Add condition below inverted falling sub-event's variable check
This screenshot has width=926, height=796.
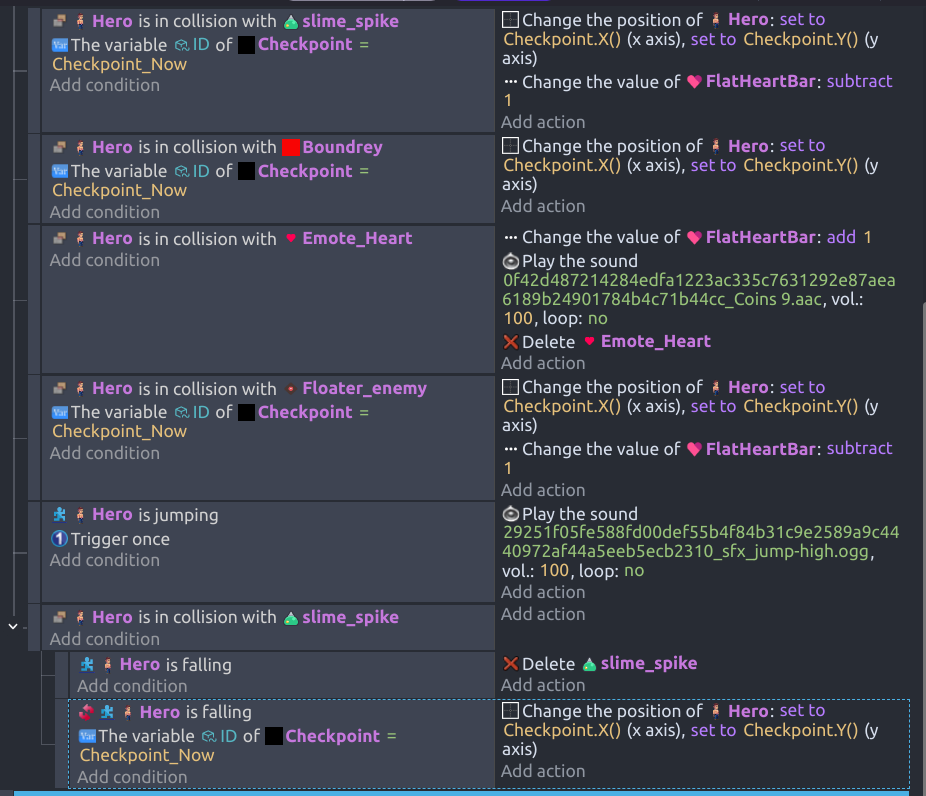click(x=132, y=777)
